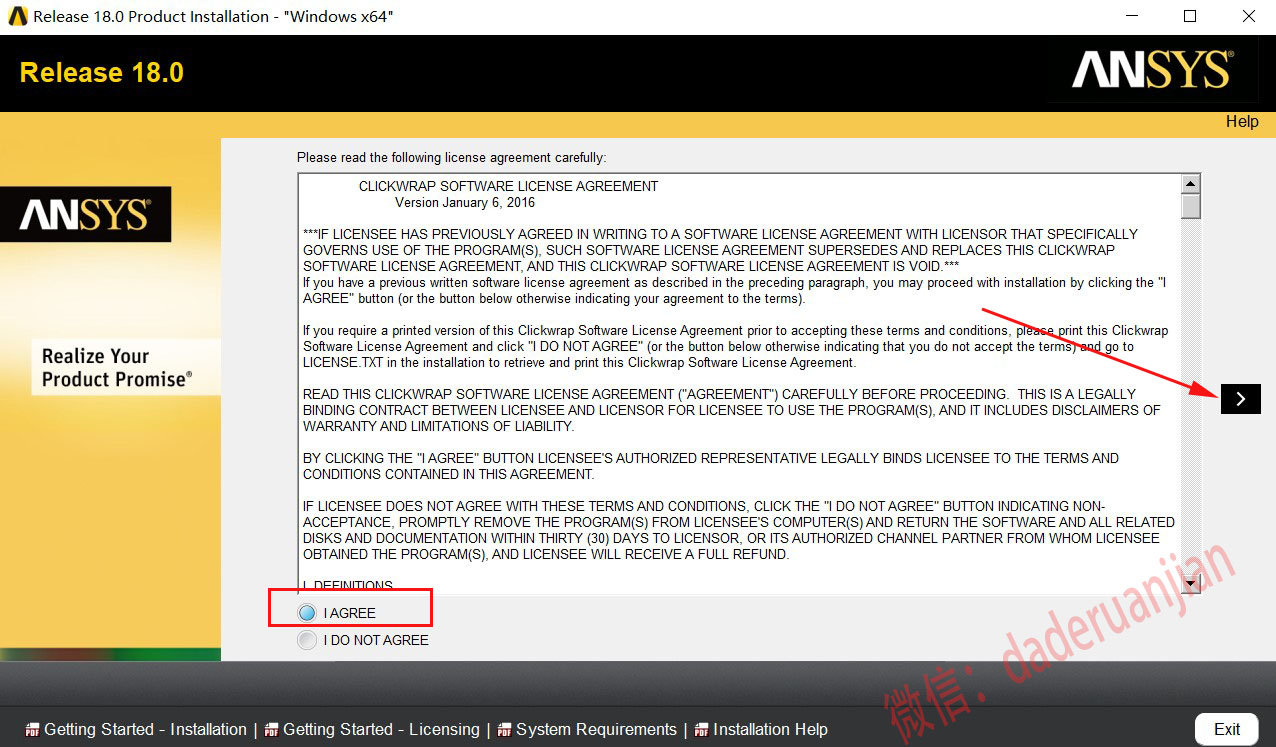The height and width of the screenshot is (747, 1276).
Task: Open Getting Started - Licensing PDF link
Action: (381, 729)
